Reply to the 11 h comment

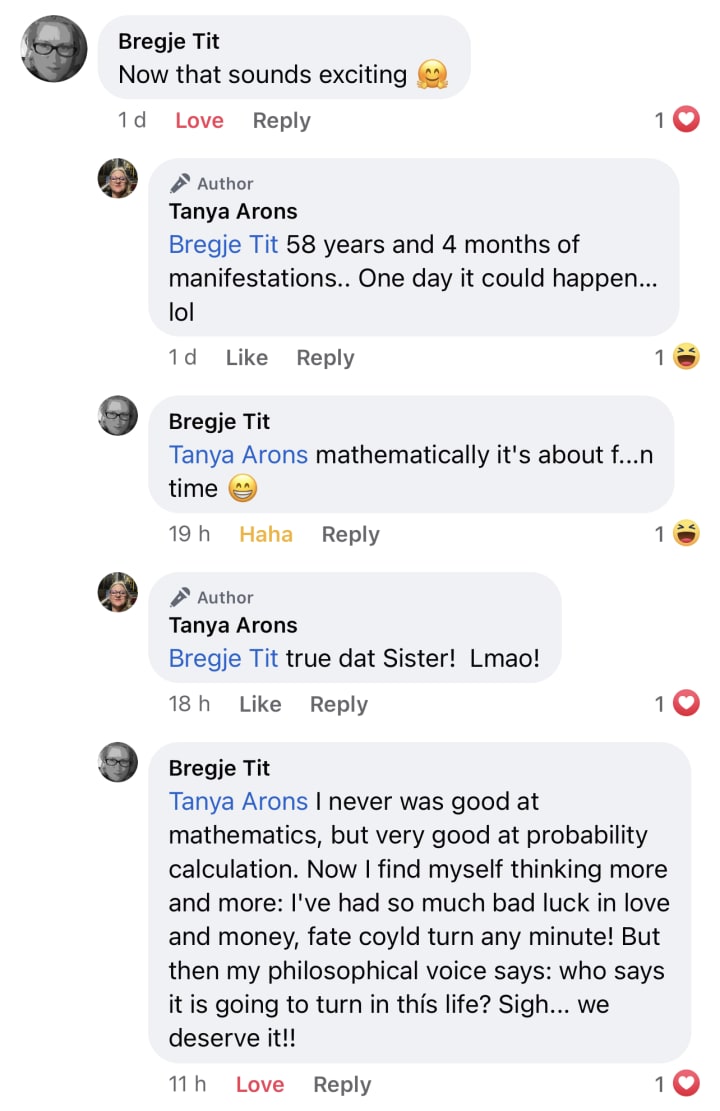click(342, 1085)
